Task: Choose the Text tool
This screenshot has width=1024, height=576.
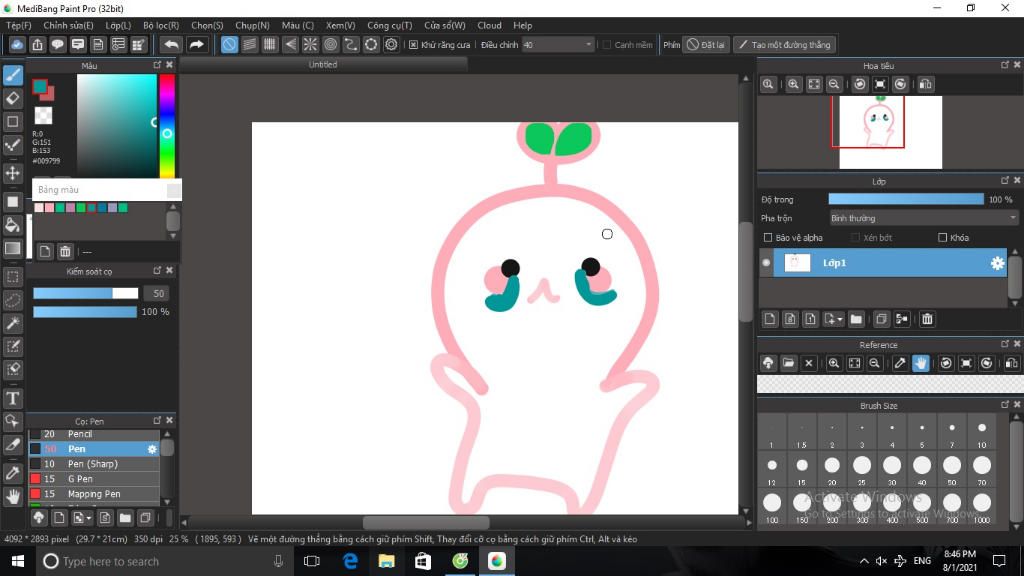Action: [x=12, y=398]
